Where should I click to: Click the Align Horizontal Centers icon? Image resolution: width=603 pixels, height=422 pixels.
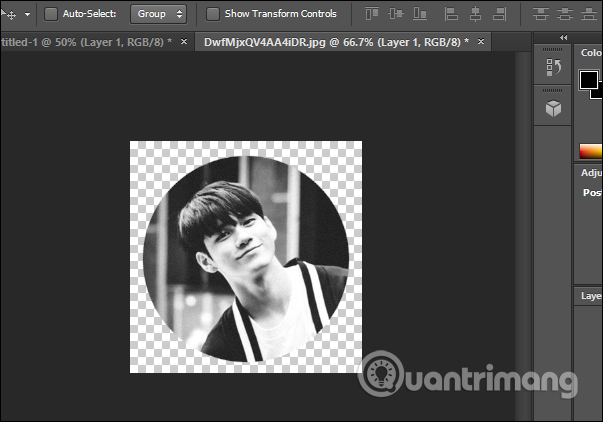[x=475, y=14]
